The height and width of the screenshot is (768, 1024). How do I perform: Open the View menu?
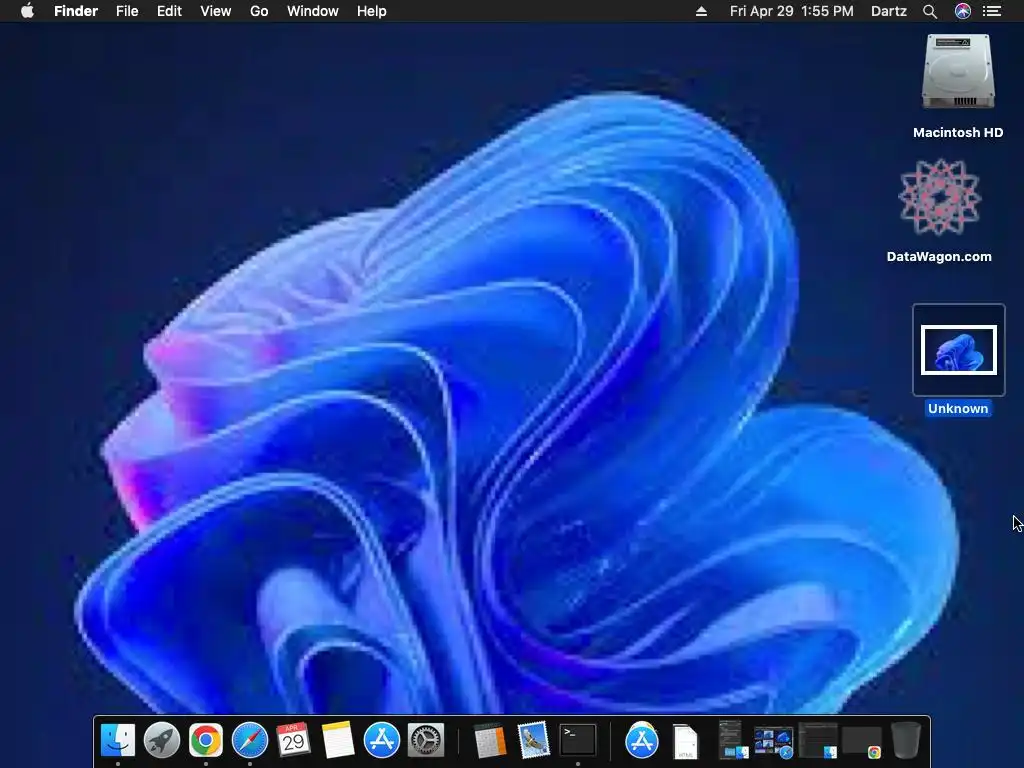216,11
